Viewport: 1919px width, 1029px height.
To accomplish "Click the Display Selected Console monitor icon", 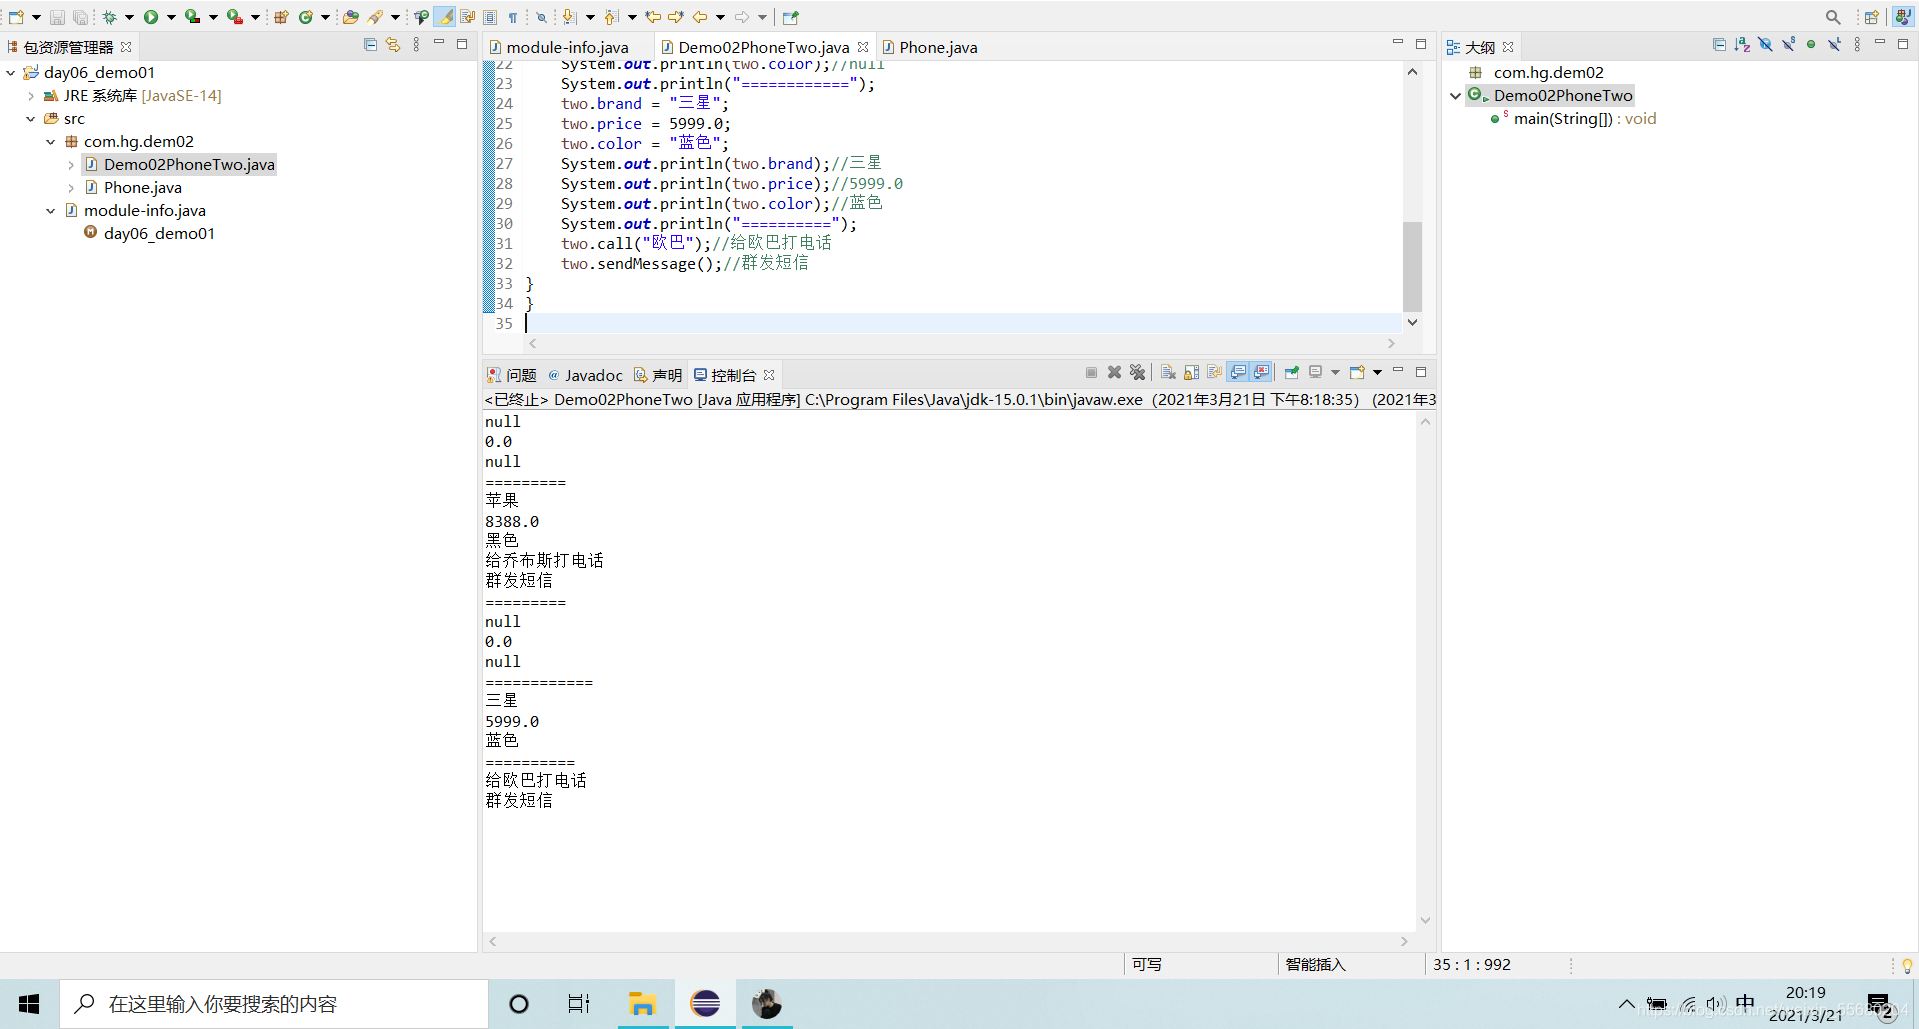I will 1315,372.
